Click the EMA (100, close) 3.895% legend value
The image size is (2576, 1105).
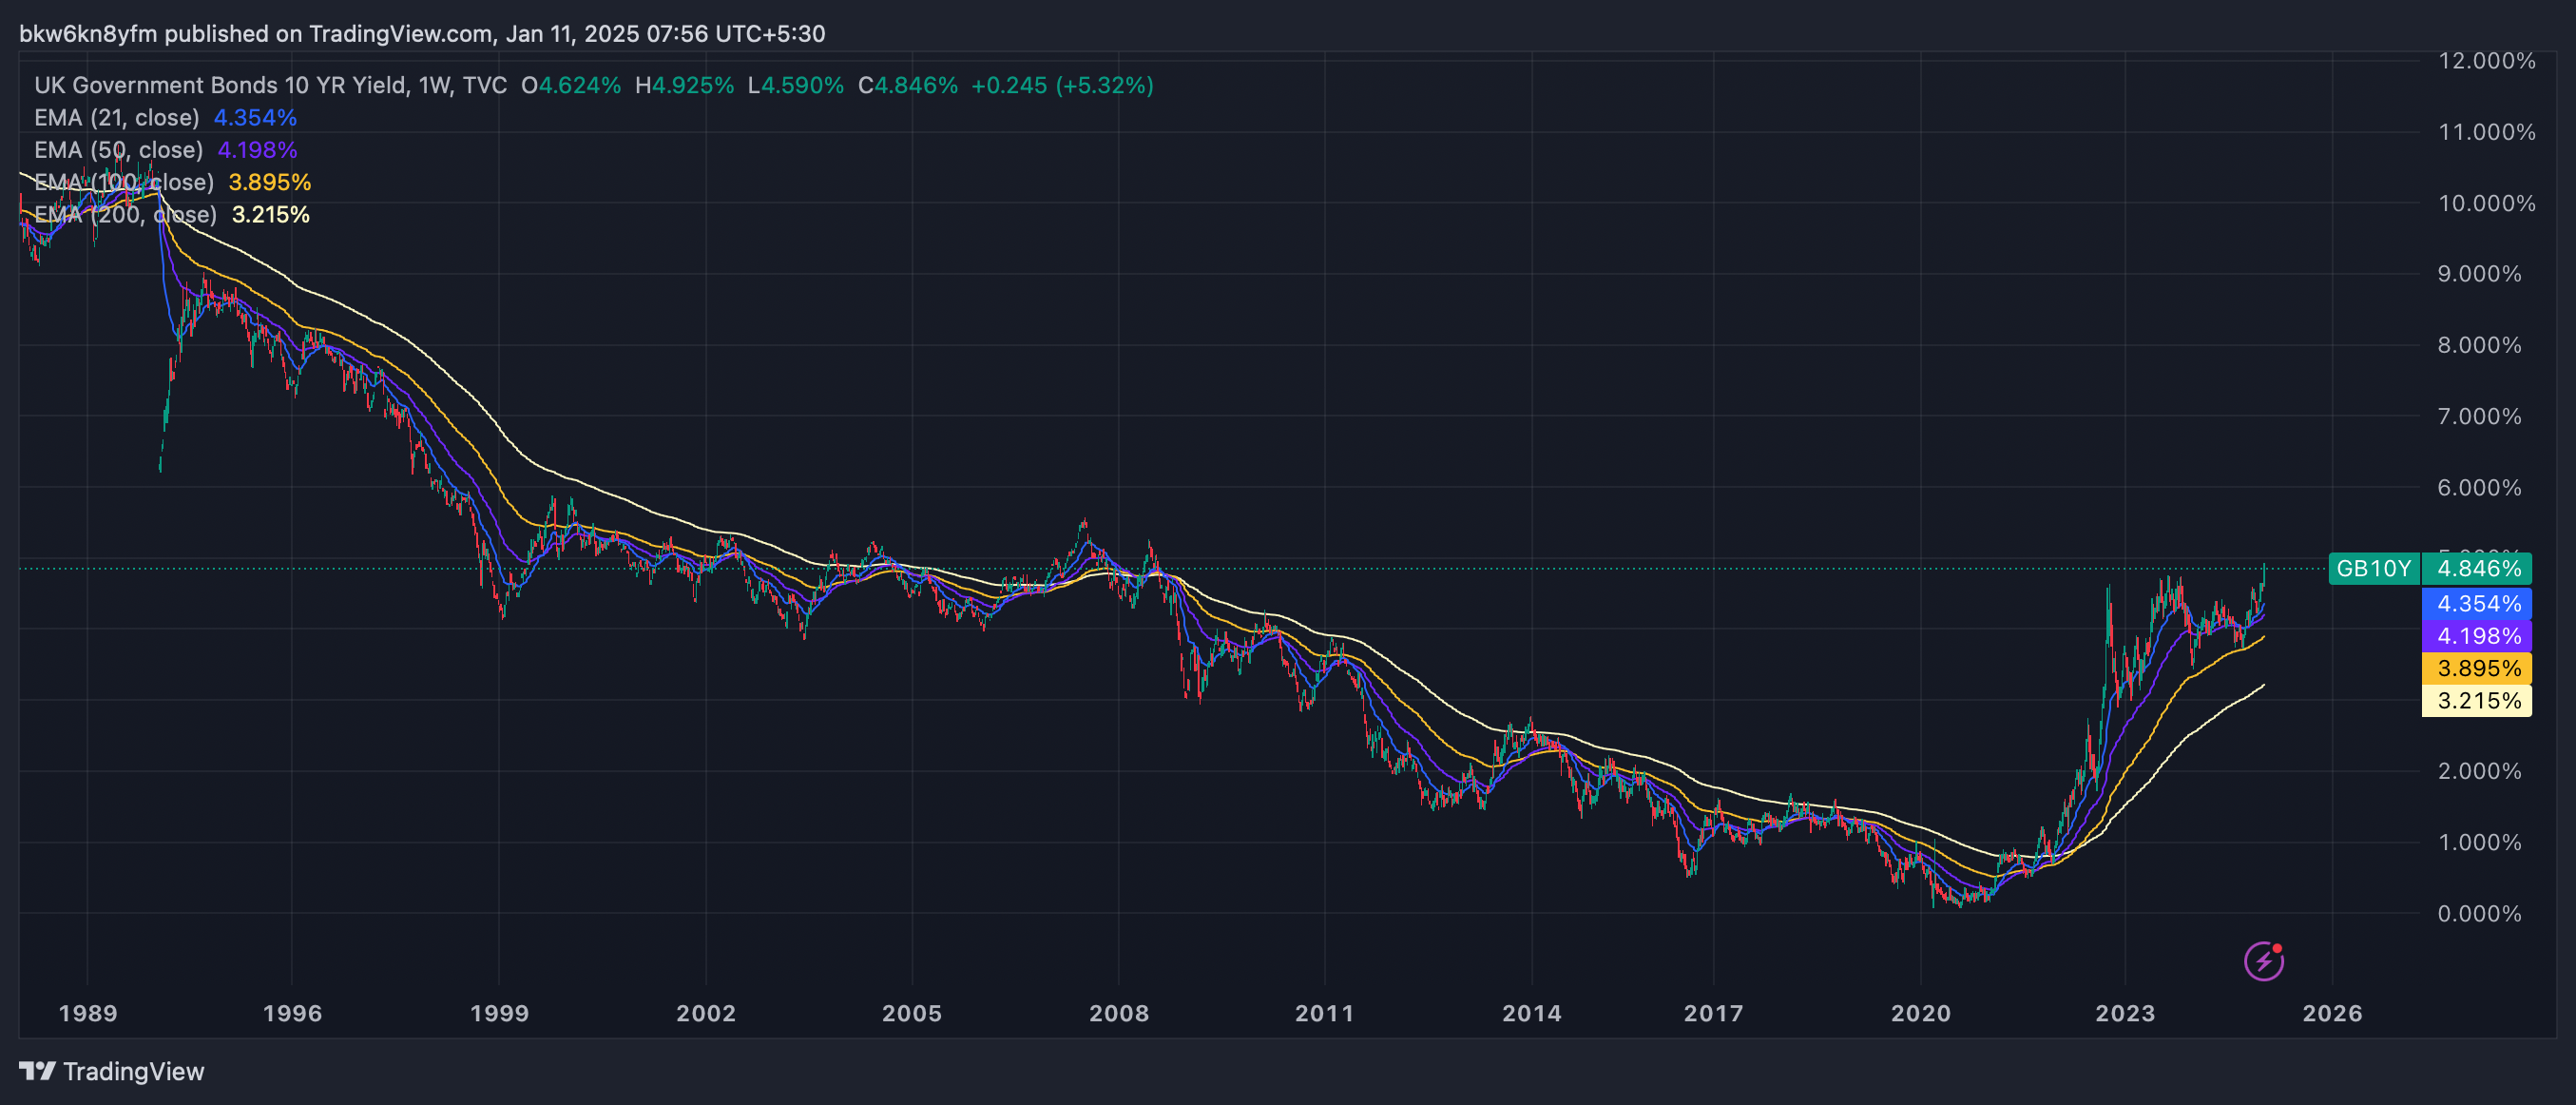(x=269, y=183)
